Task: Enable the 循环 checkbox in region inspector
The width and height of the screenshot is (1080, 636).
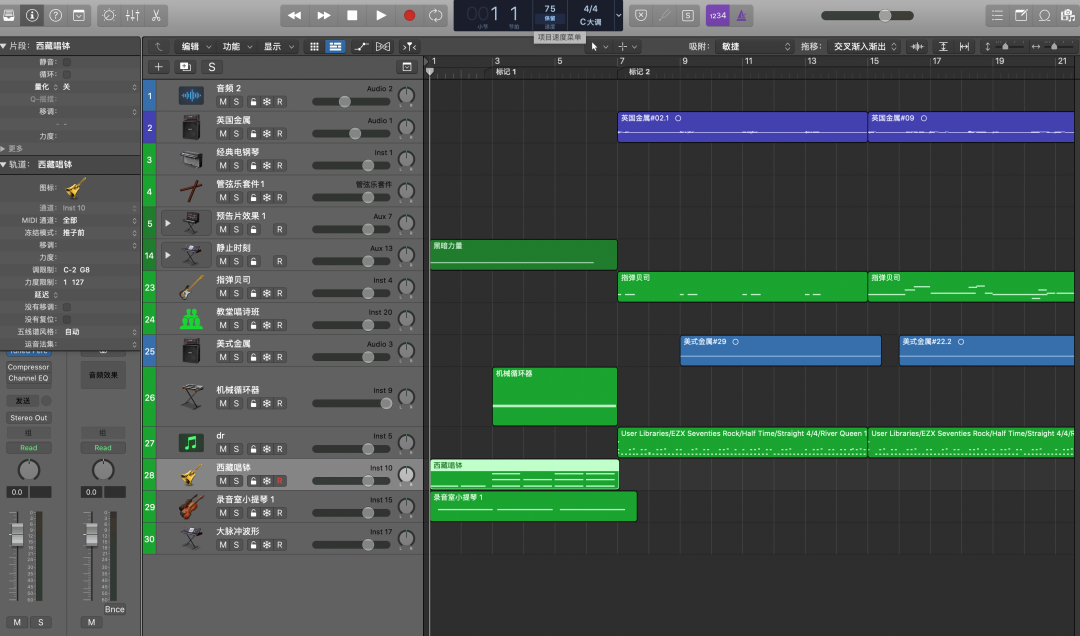Action: click(x=67, y=74)
